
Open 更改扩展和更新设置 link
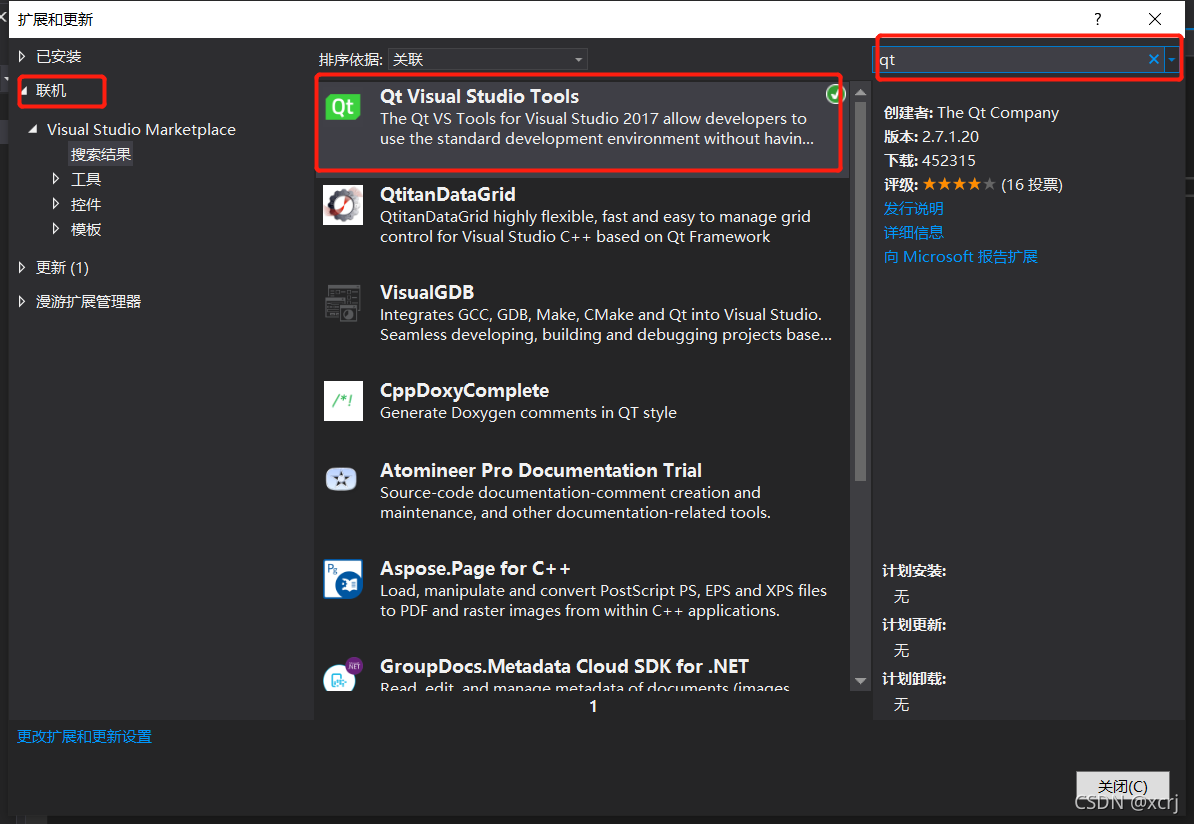click(85, 736)
